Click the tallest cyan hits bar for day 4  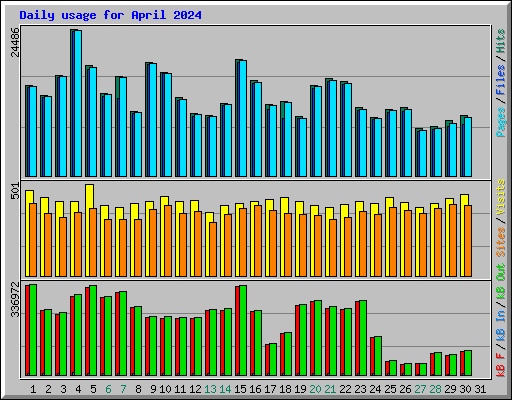78,103
